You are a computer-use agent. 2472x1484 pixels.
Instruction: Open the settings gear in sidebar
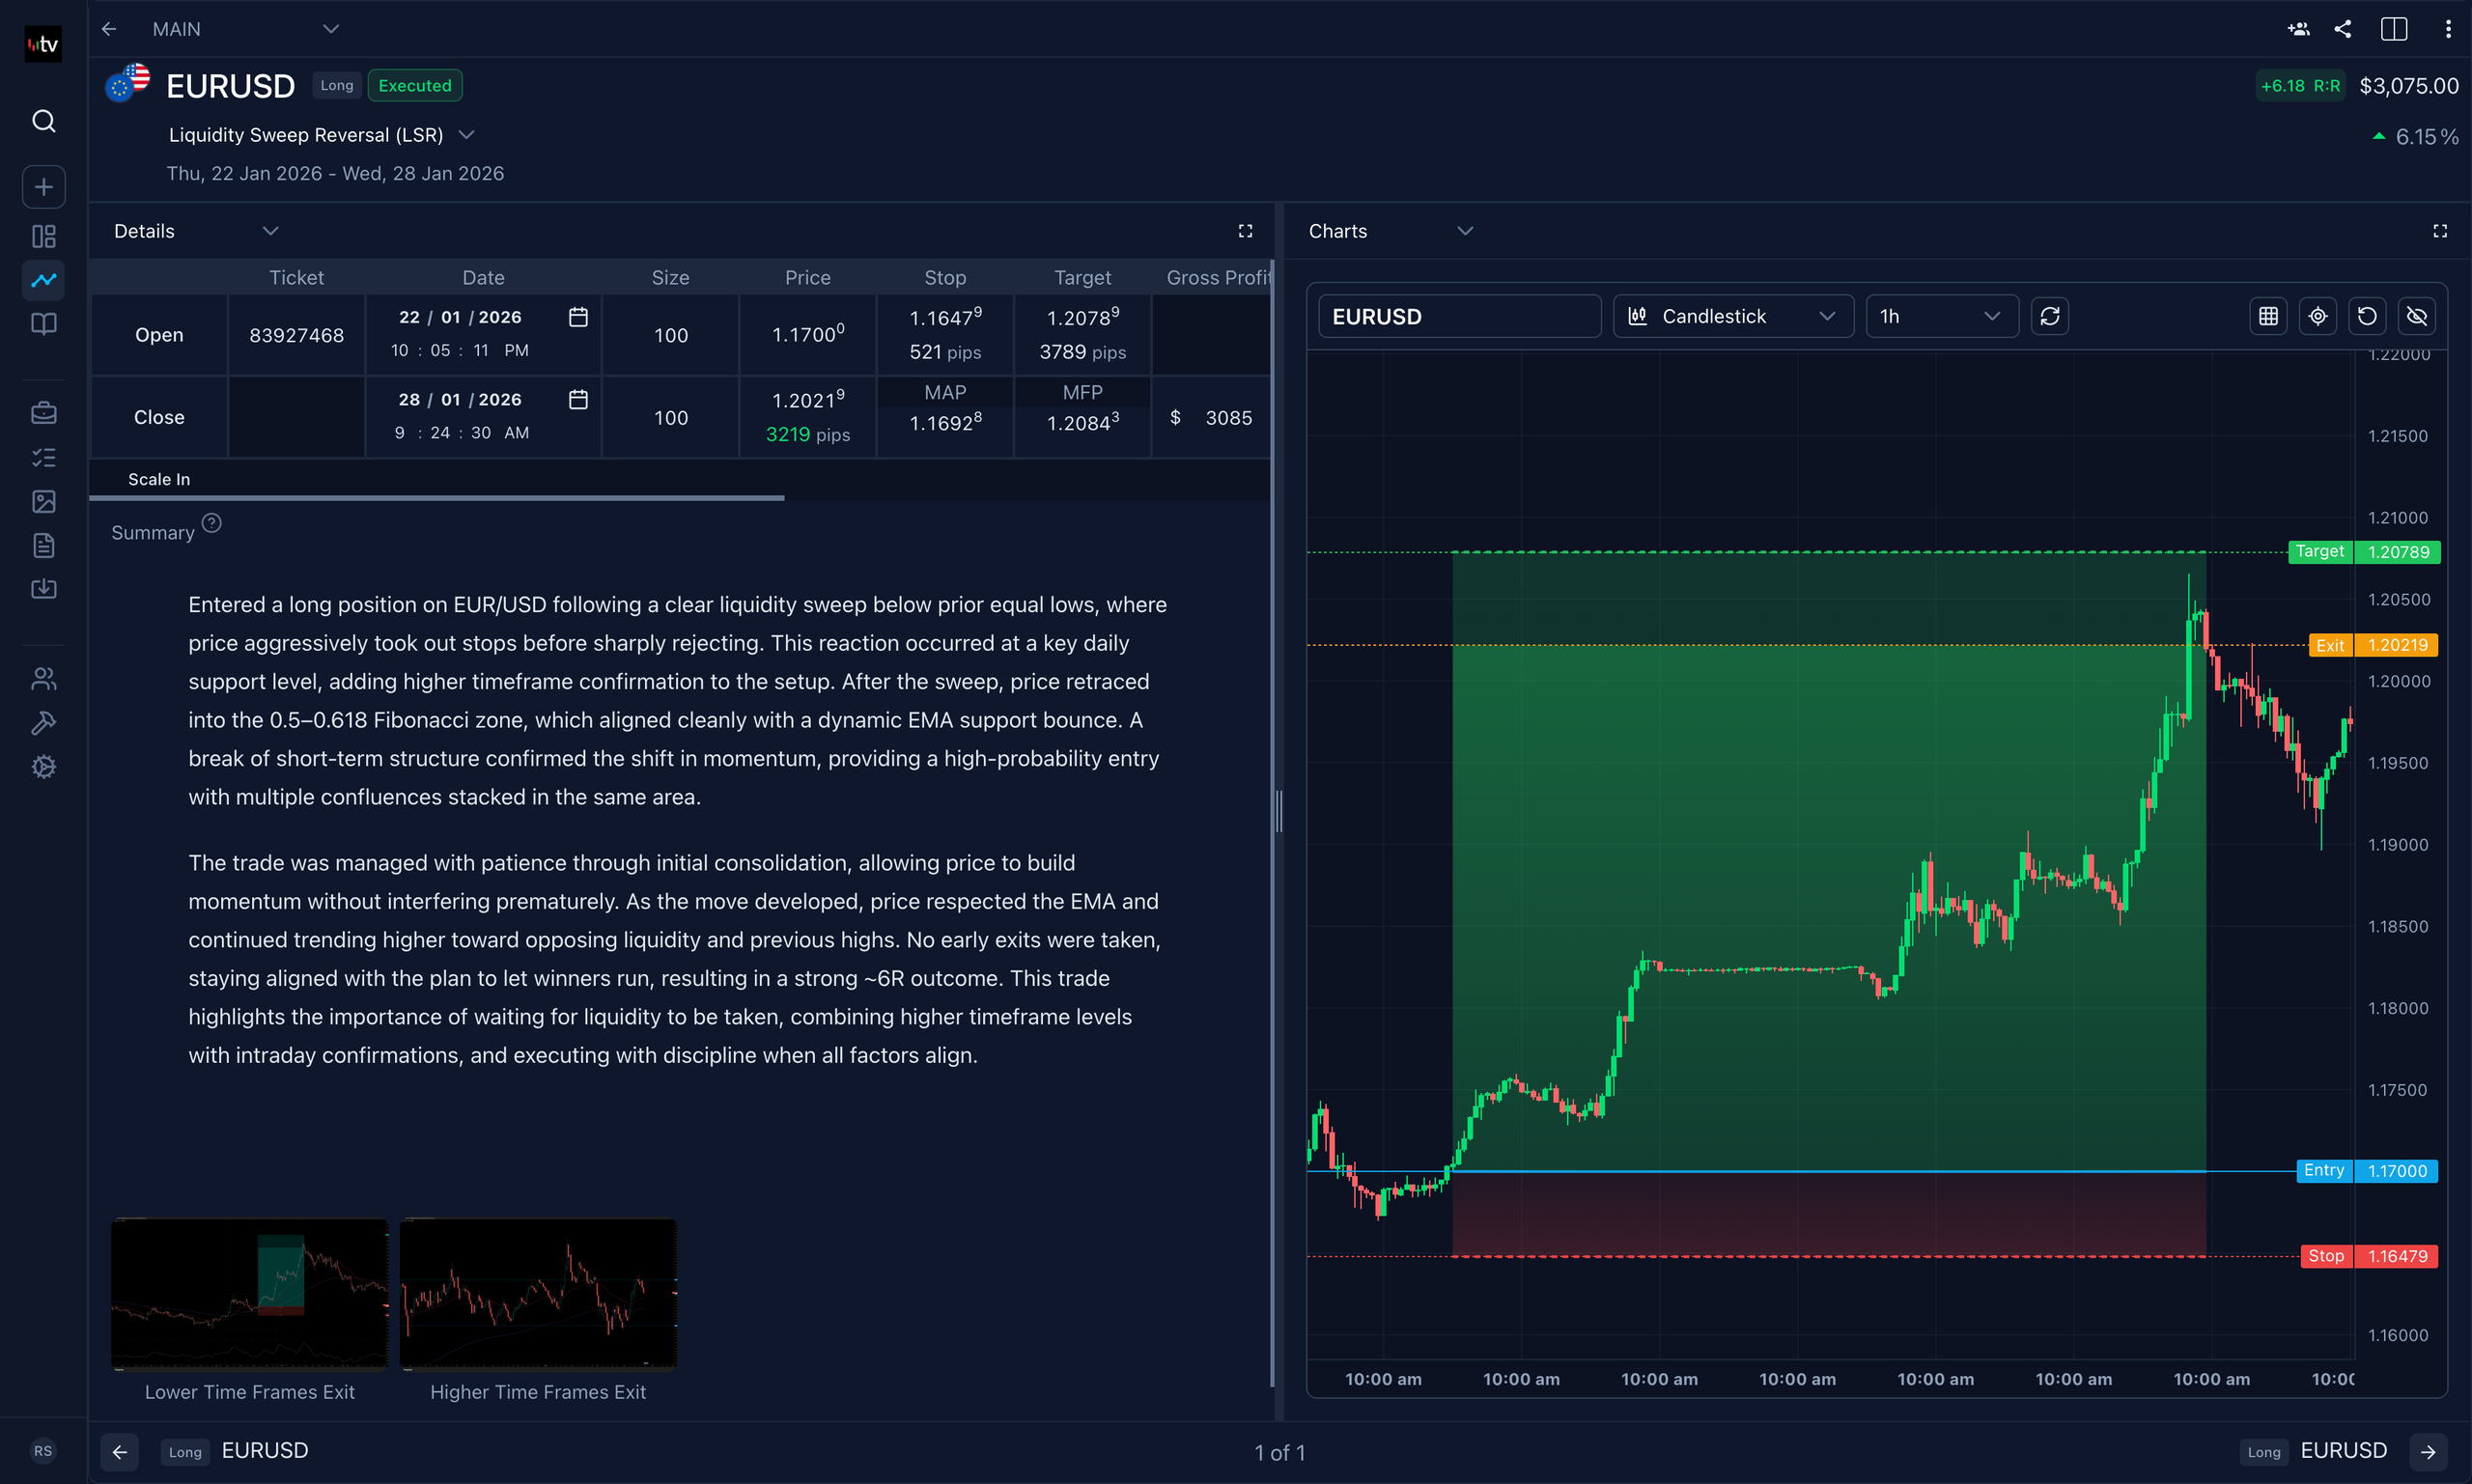(x=43, y=767)
